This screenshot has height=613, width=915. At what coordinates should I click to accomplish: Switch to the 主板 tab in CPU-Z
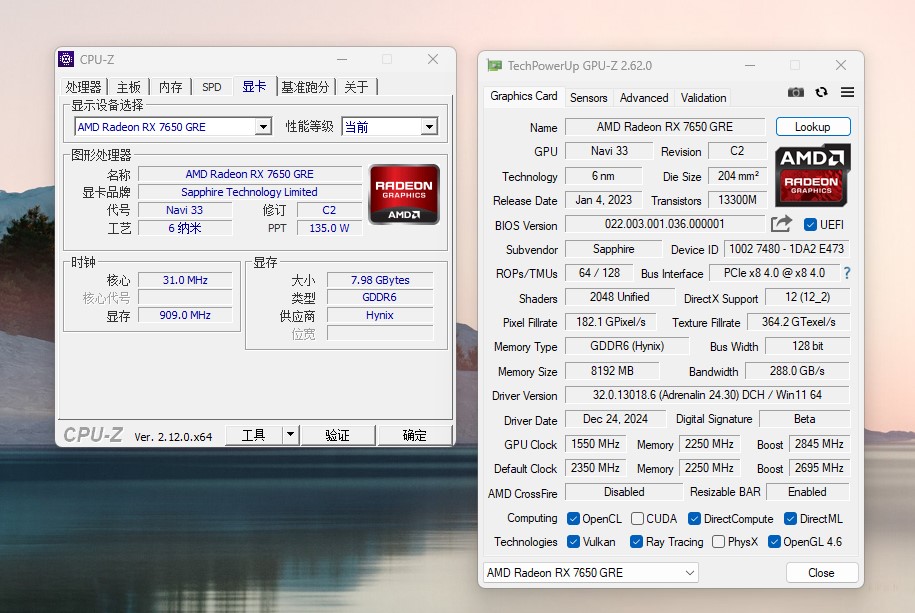(x=128, y=87)
